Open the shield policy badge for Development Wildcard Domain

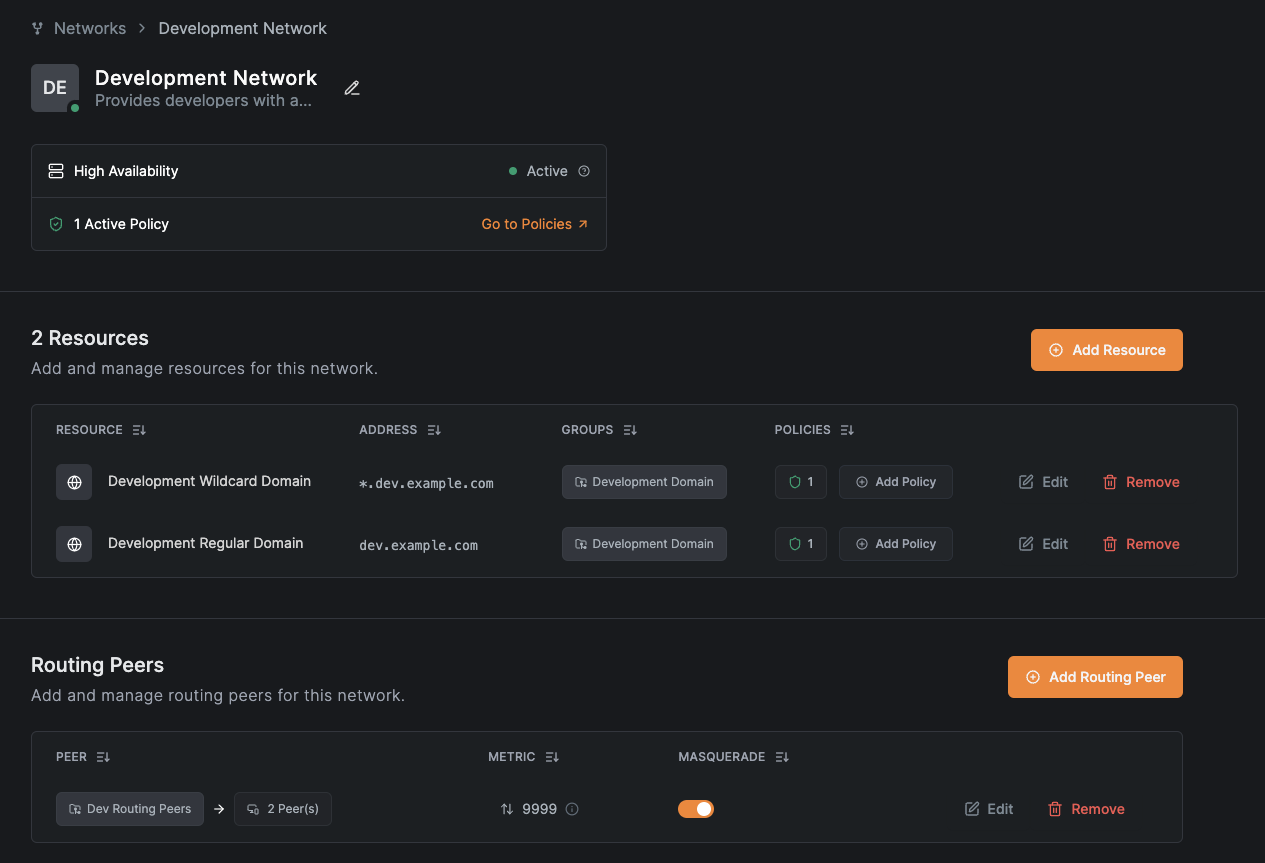coord(800,481)
